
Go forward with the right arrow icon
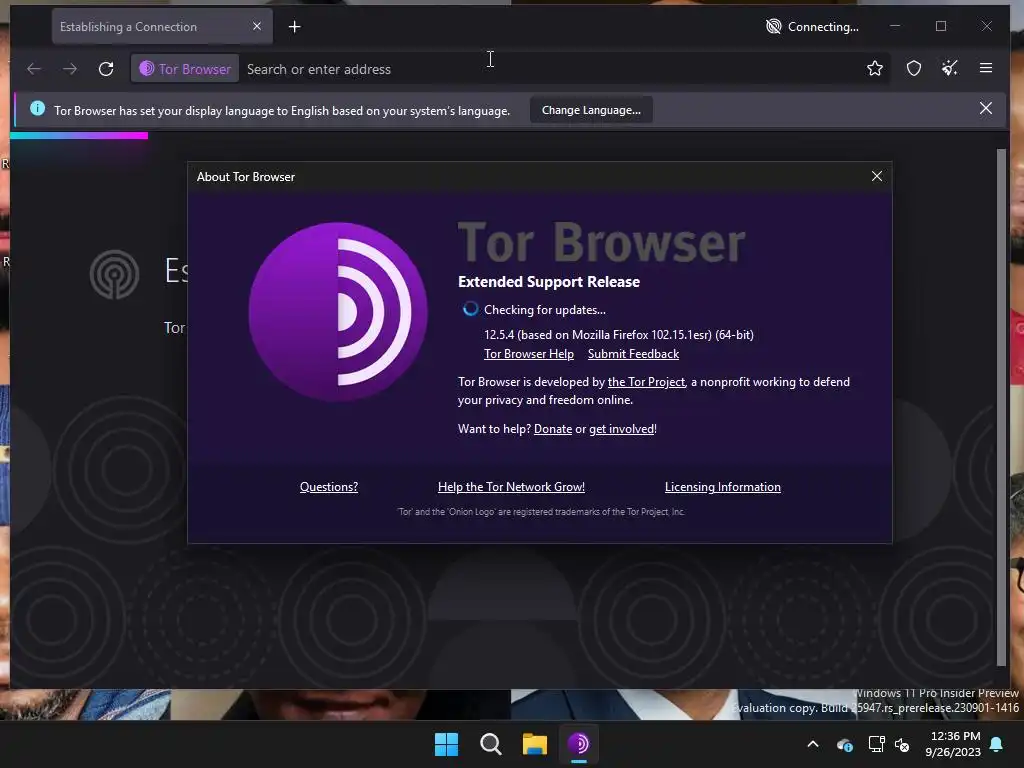coord(70,69)
